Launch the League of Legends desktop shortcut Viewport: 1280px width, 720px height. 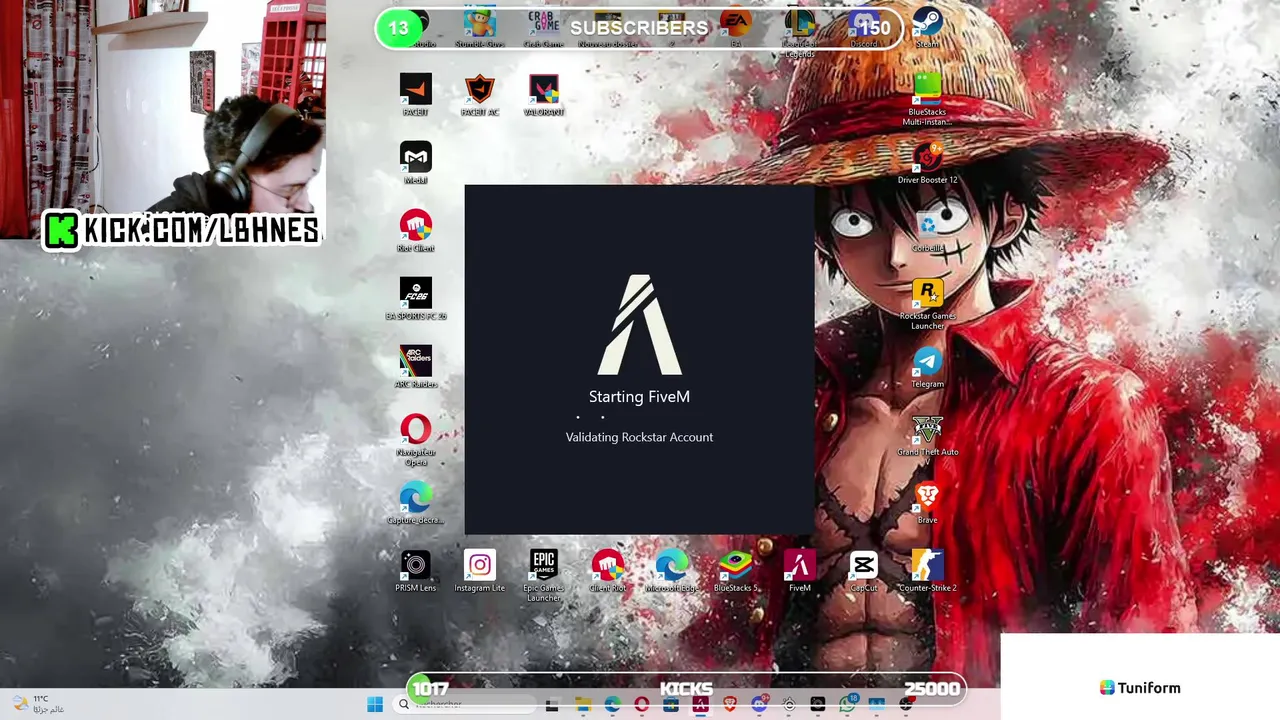(800, 32)
